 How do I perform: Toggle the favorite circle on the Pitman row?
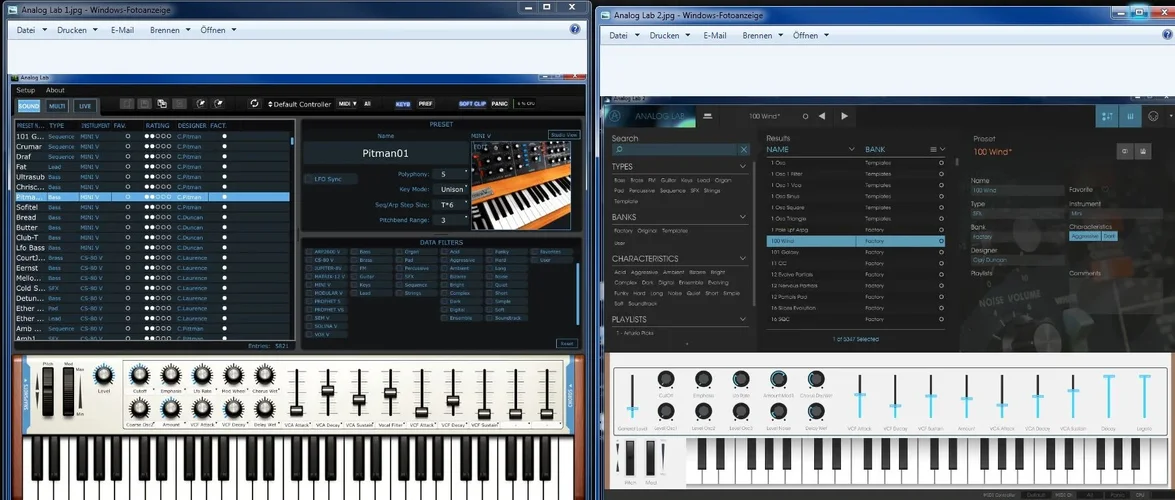coord(127,196)
